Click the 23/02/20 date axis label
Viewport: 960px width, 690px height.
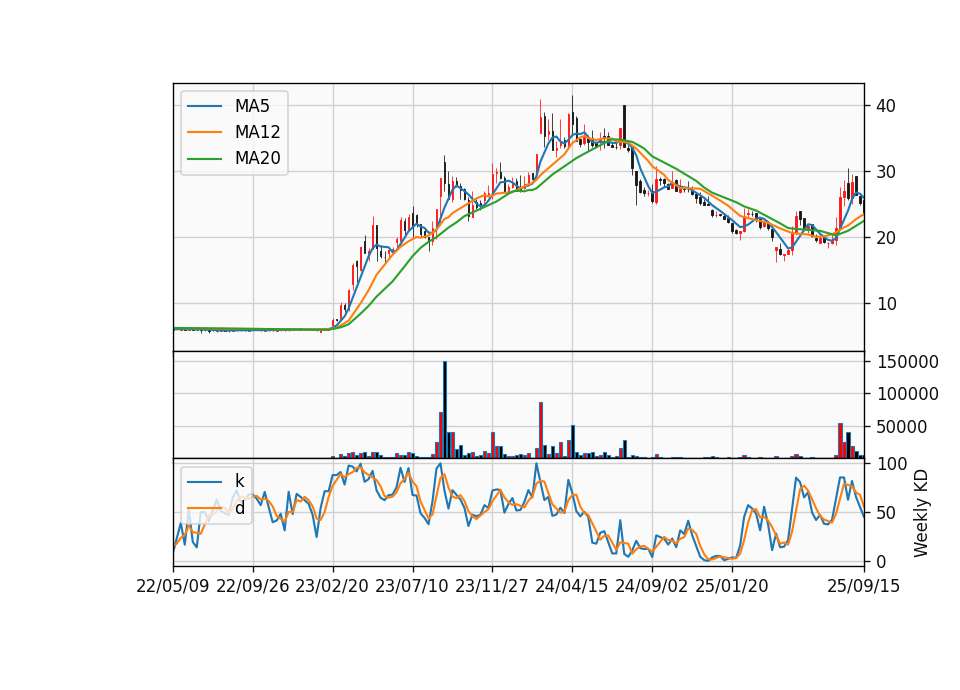click(332, 586)
